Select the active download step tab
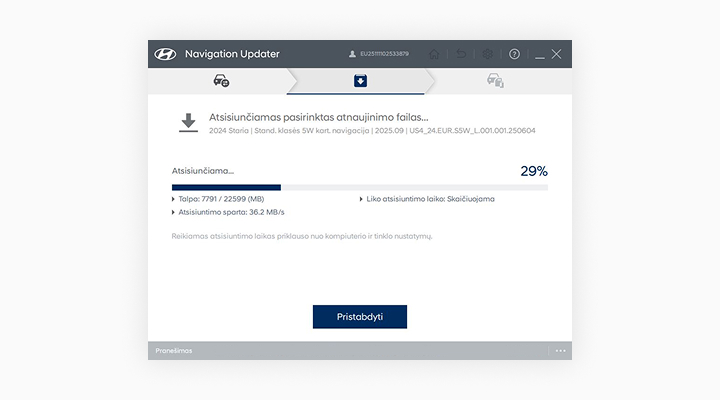The image size is (720, 400). click(360, 81)
